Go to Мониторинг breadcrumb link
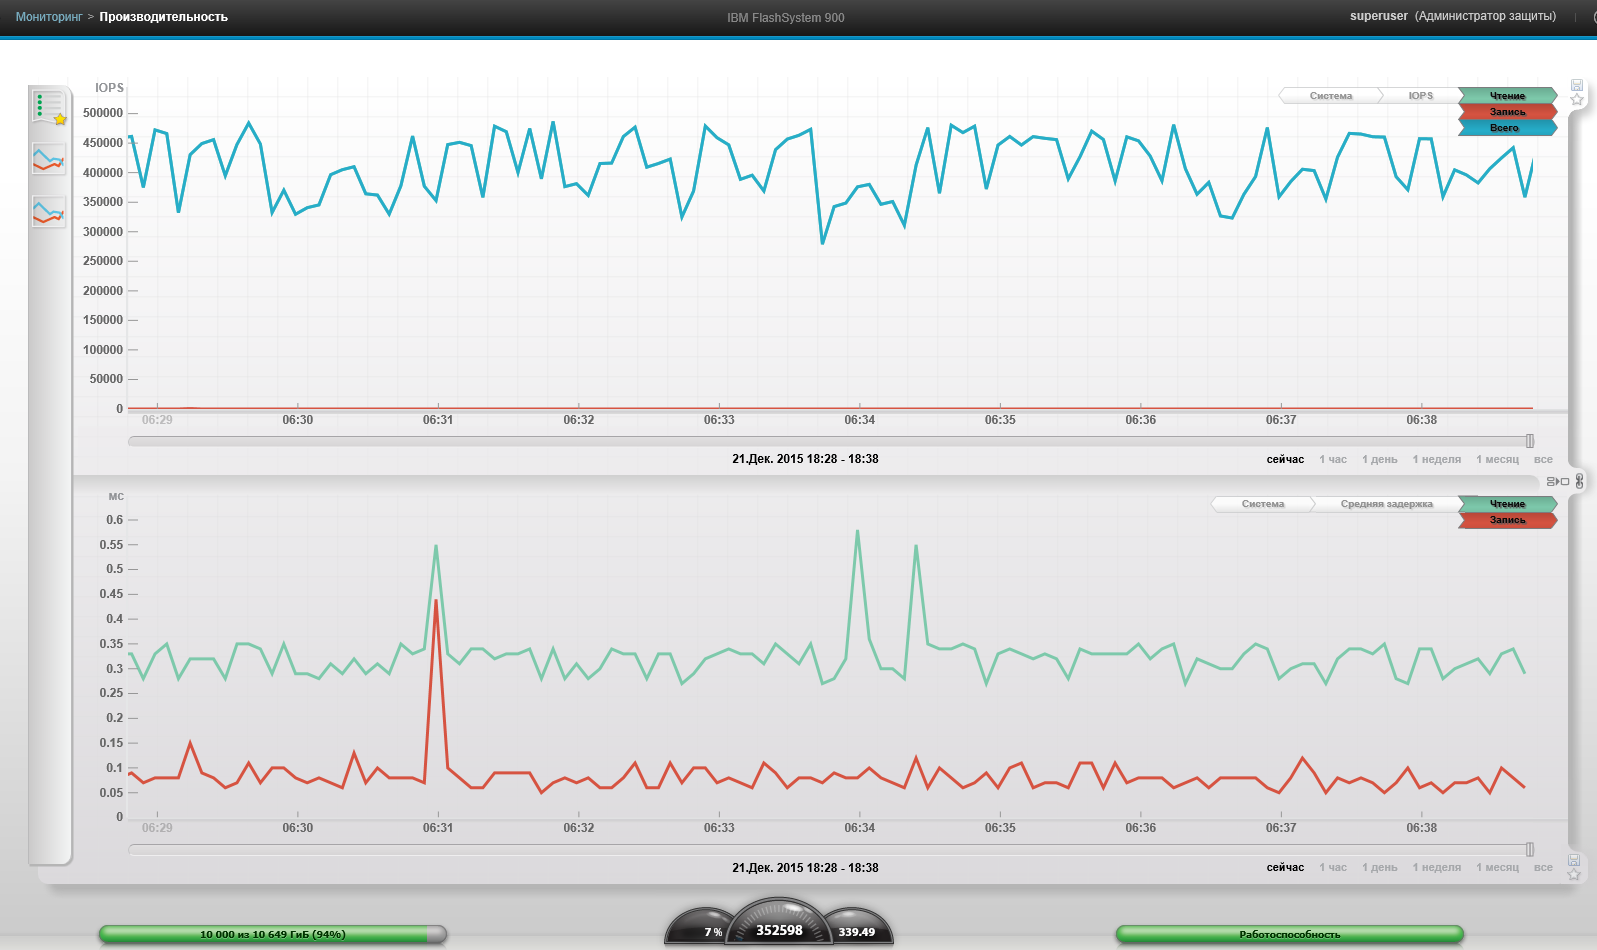 coord(49,17)
